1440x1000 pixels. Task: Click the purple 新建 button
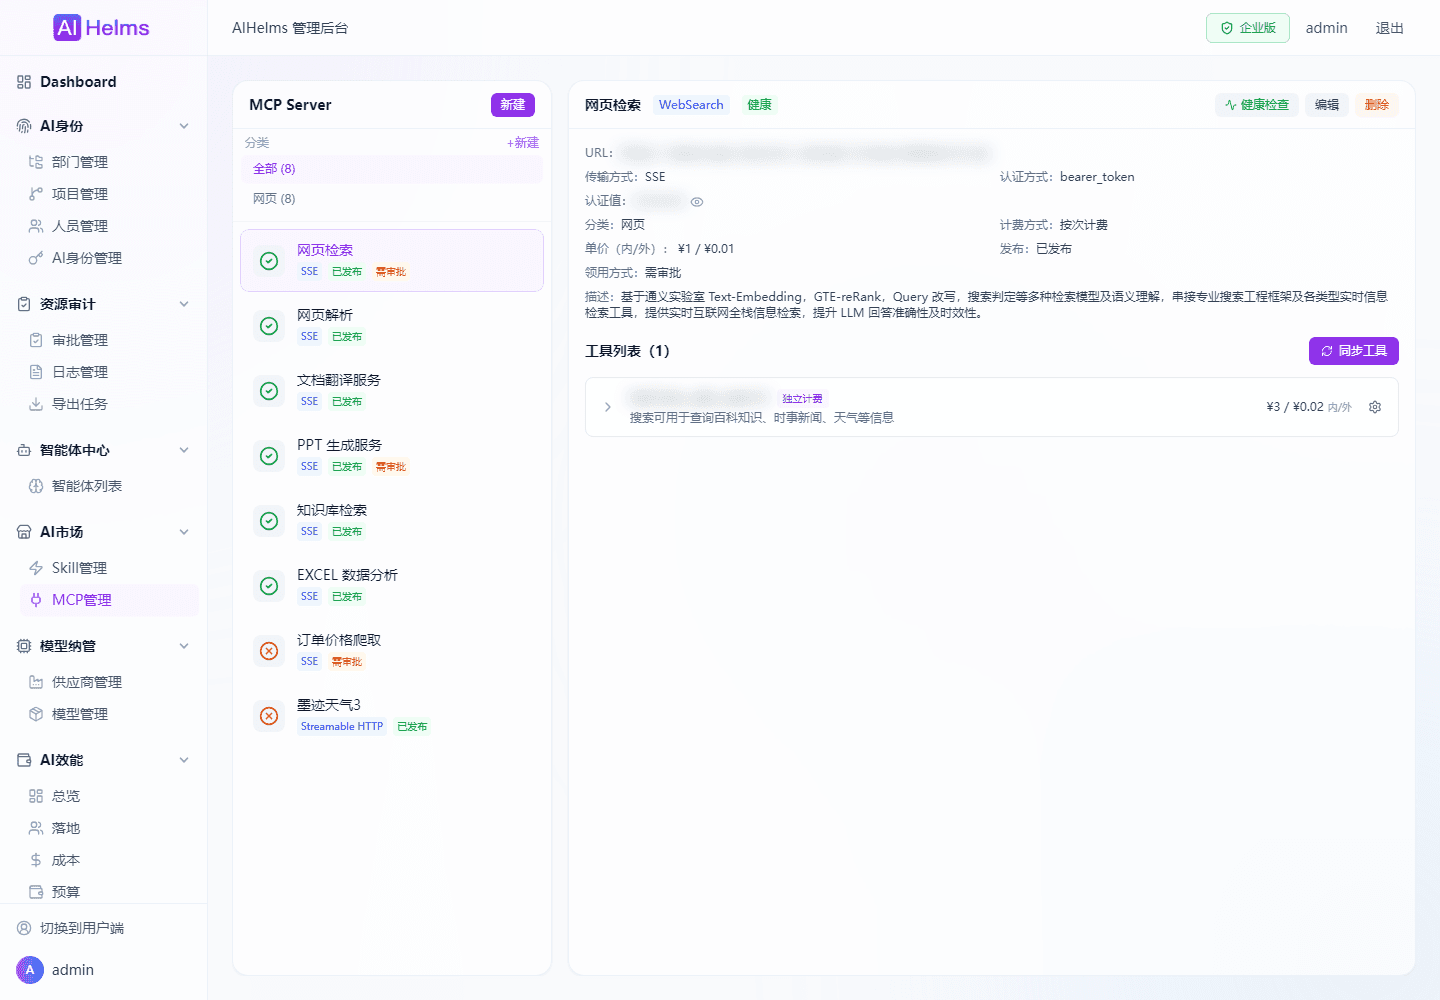point(513,105)
